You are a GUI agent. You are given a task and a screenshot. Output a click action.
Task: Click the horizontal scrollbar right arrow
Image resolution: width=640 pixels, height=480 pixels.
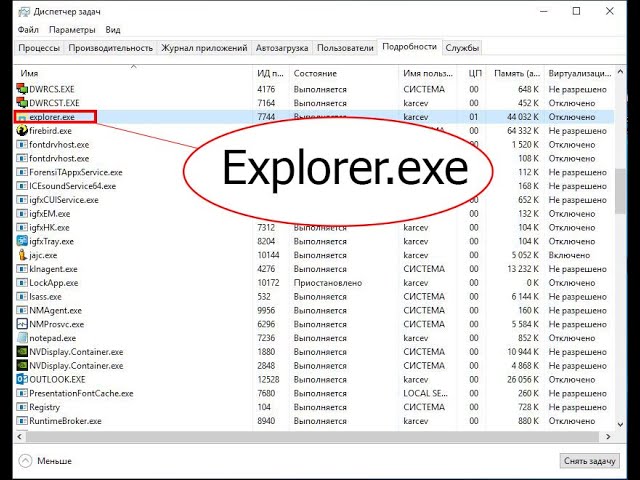click(x=608, y=436)
